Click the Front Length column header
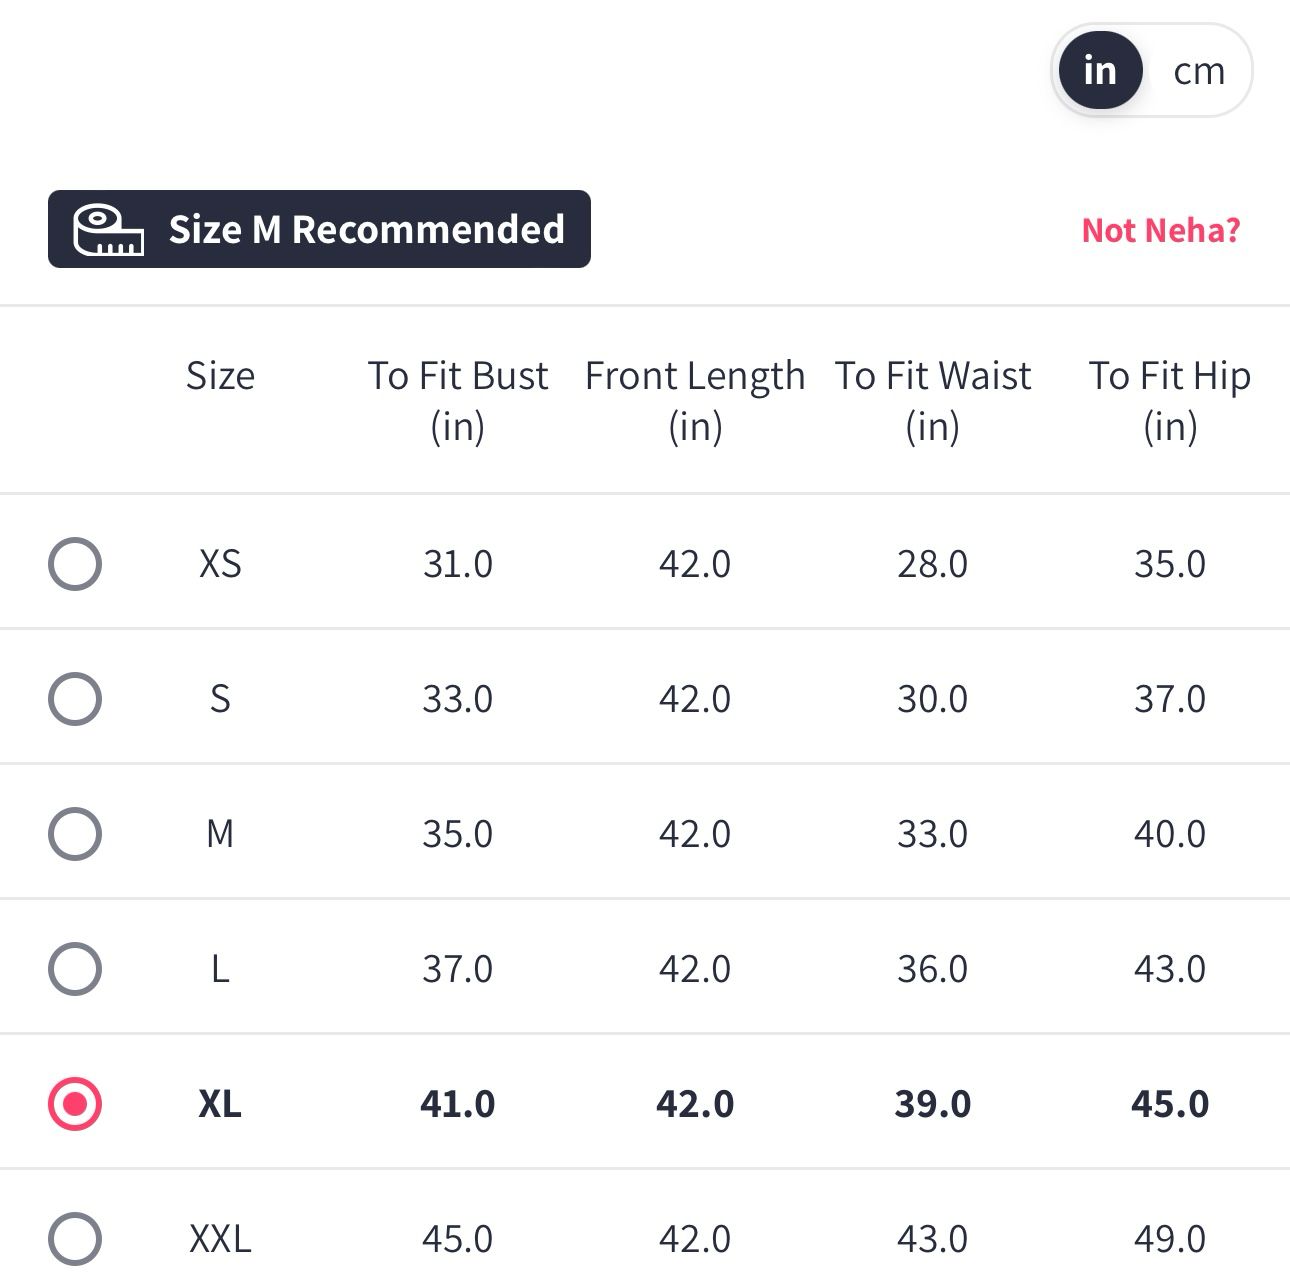The width and height of the screenshot is (1290, 1280). pos(695,400)
